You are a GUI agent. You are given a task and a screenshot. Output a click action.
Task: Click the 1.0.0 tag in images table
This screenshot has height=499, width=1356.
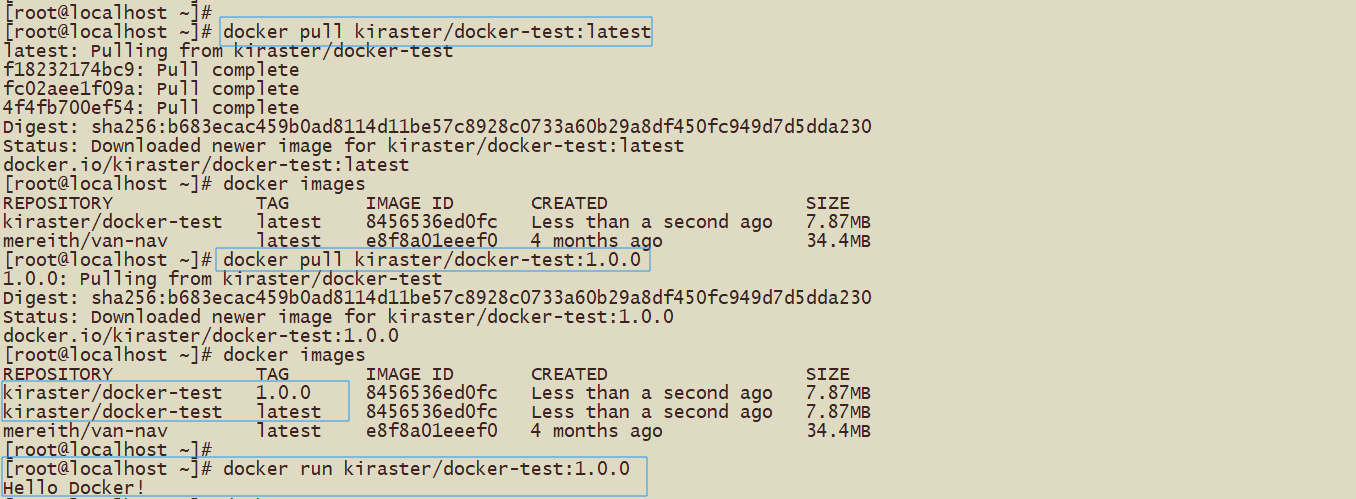283,393
